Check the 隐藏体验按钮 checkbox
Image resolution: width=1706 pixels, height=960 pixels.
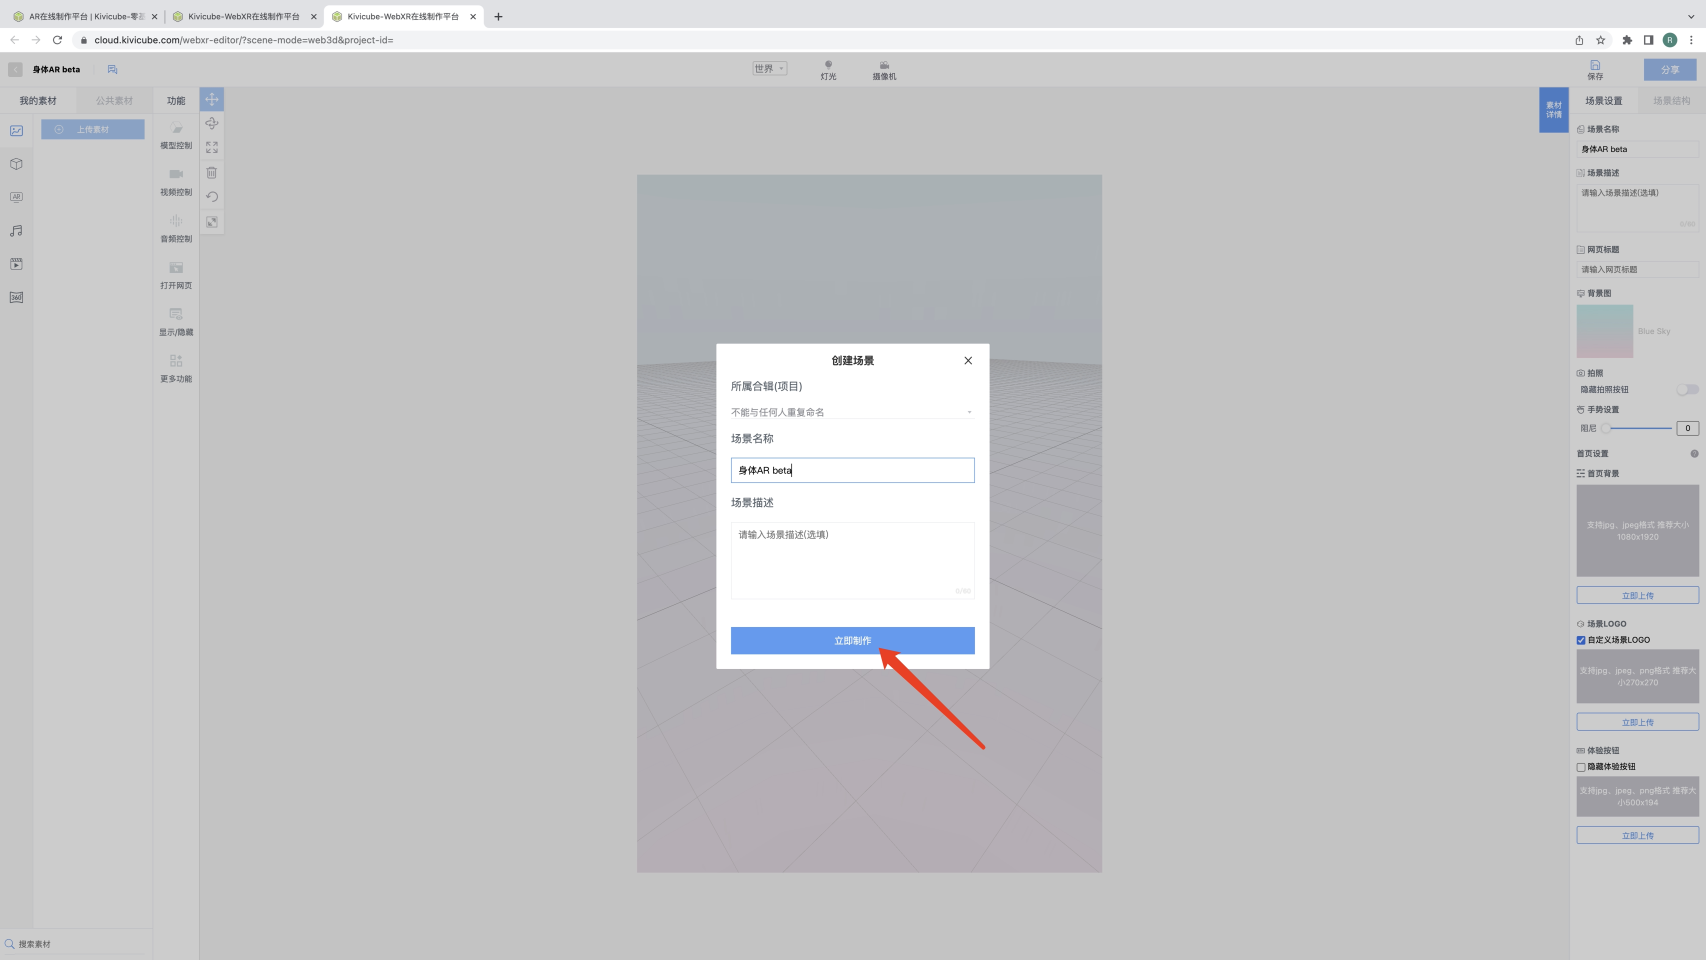point(1581,767)
